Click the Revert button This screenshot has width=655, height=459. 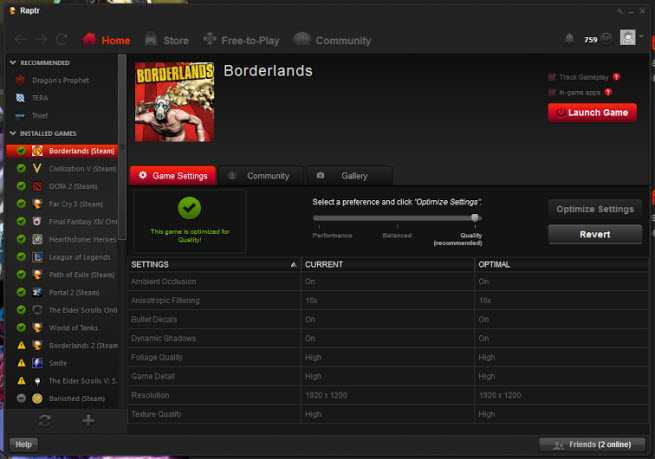(595, 234)
